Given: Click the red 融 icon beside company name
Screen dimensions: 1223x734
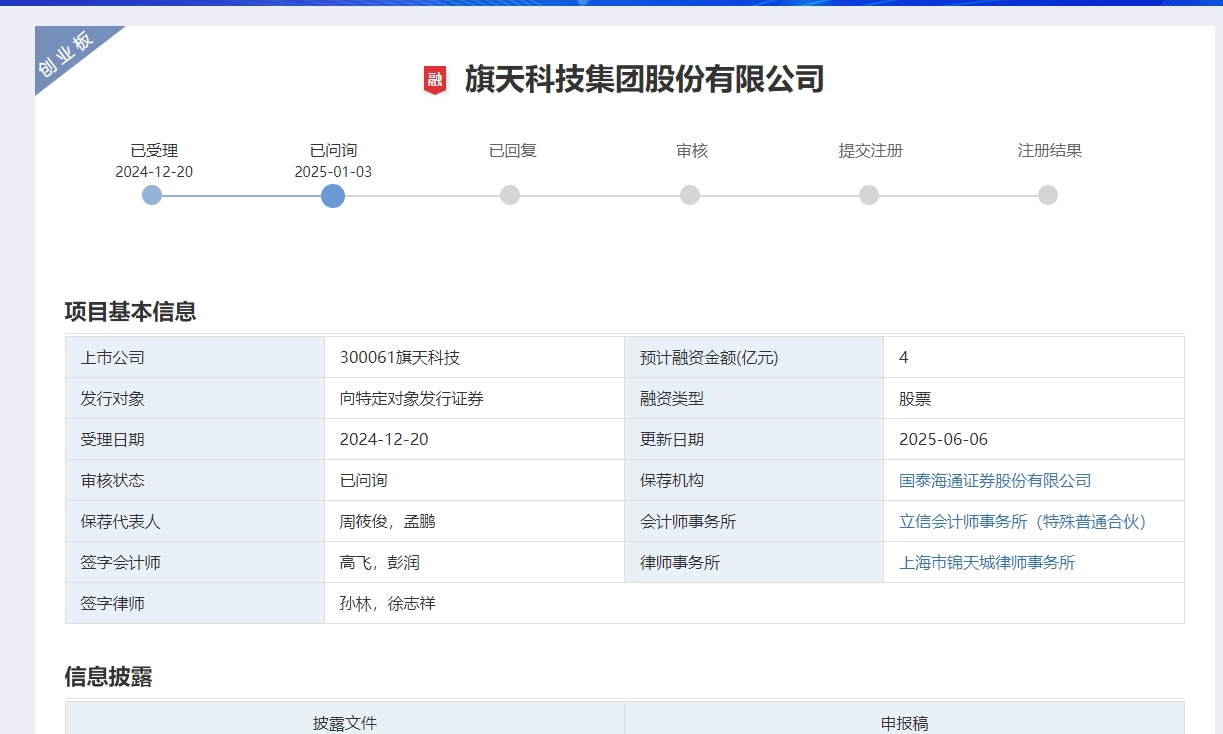Looking at the screenshot, I should click(x=435, y=80).
